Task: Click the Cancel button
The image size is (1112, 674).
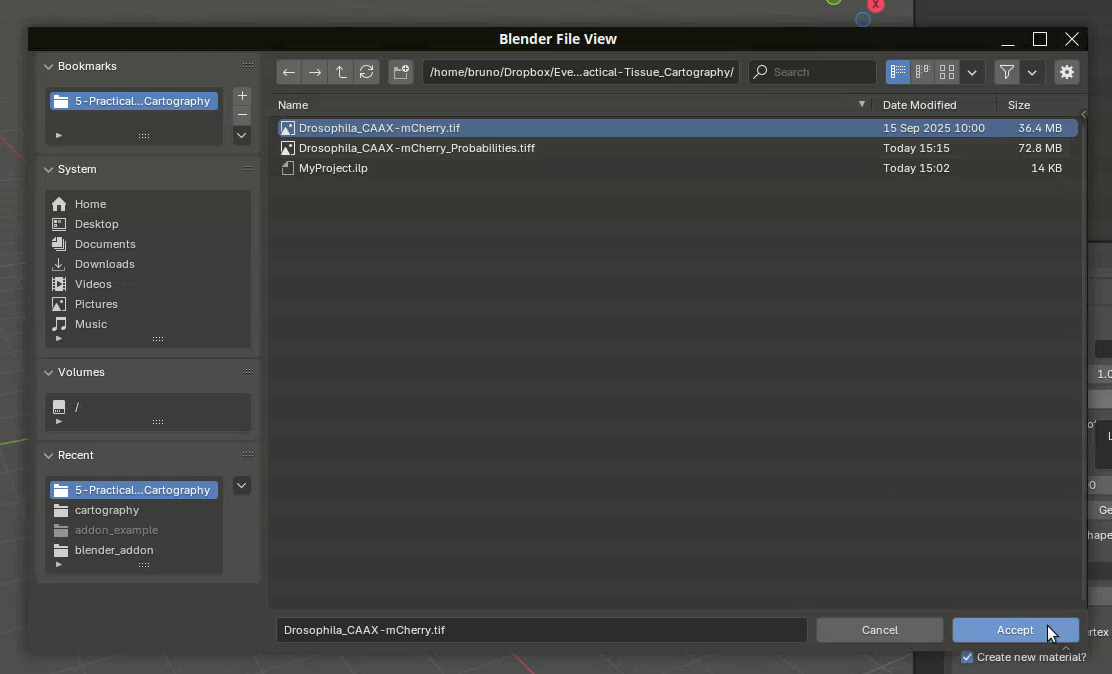Action: [879, 630]
